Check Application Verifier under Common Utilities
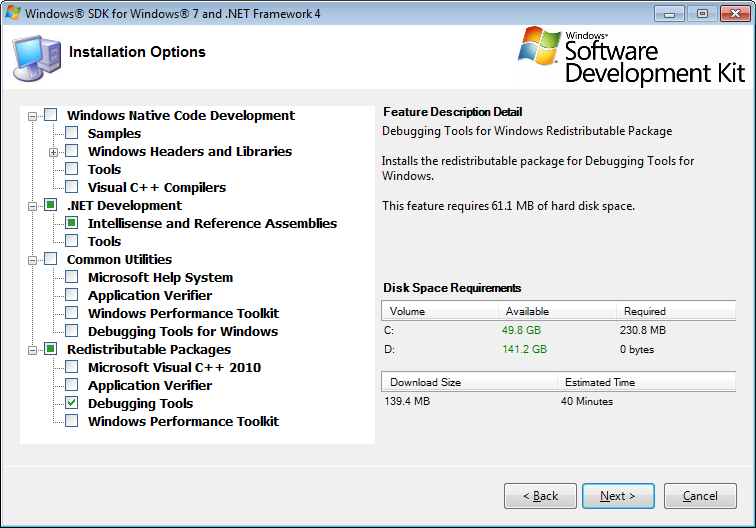The image size is (756, 528). click(x=71, y=295)
